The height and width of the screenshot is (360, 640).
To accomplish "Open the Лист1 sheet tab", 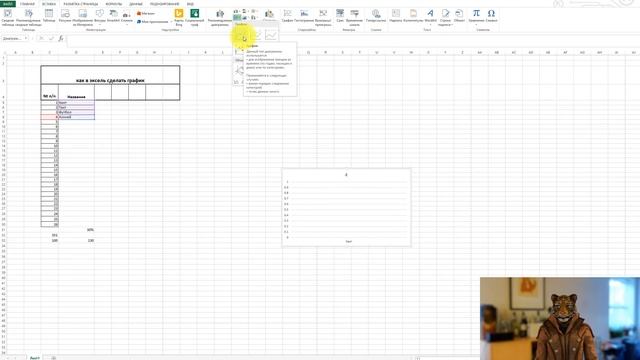I will (x=35, y=358).
